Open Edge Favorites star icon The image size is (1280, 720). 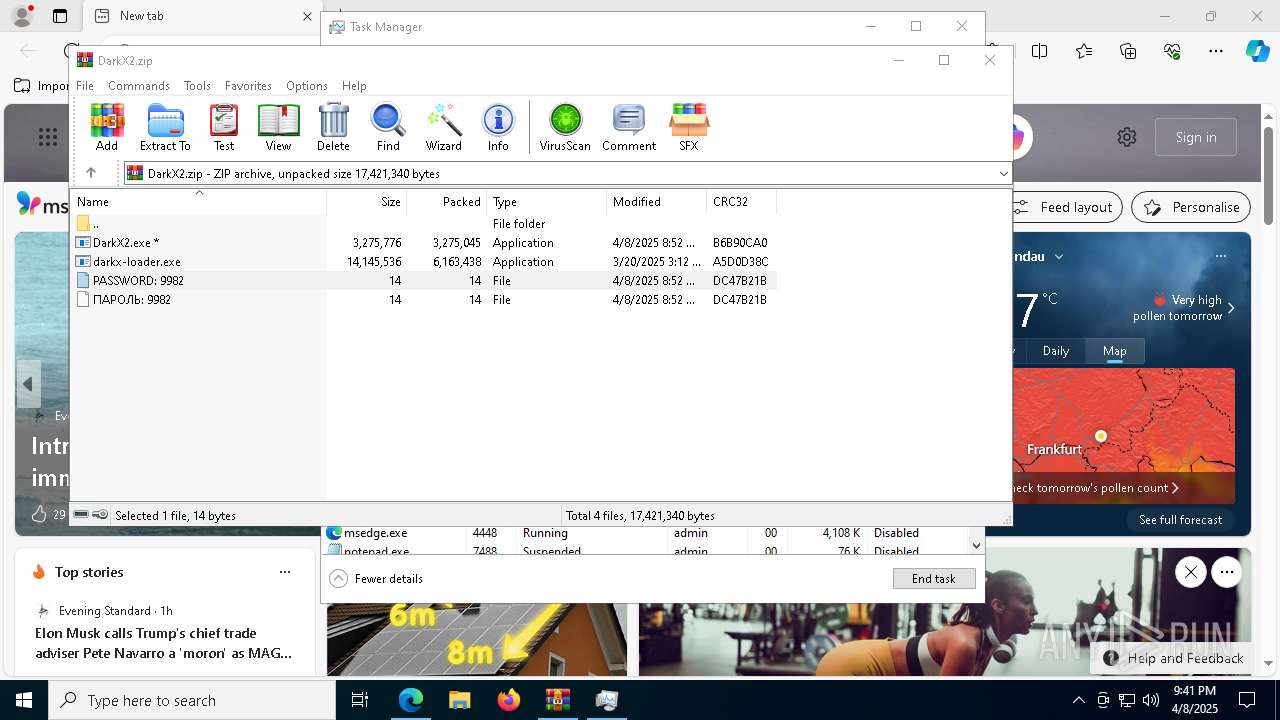tap(1084, 51)
